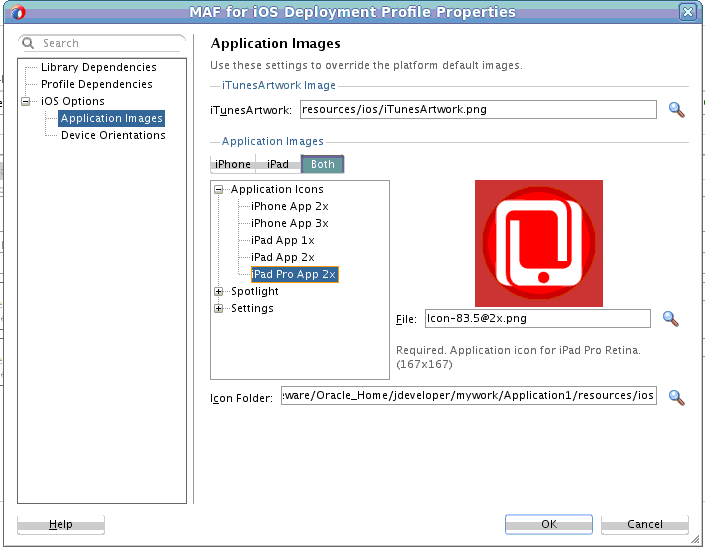
Task: Browse for the iTunesArtwork image file
Action: point(676,110)
